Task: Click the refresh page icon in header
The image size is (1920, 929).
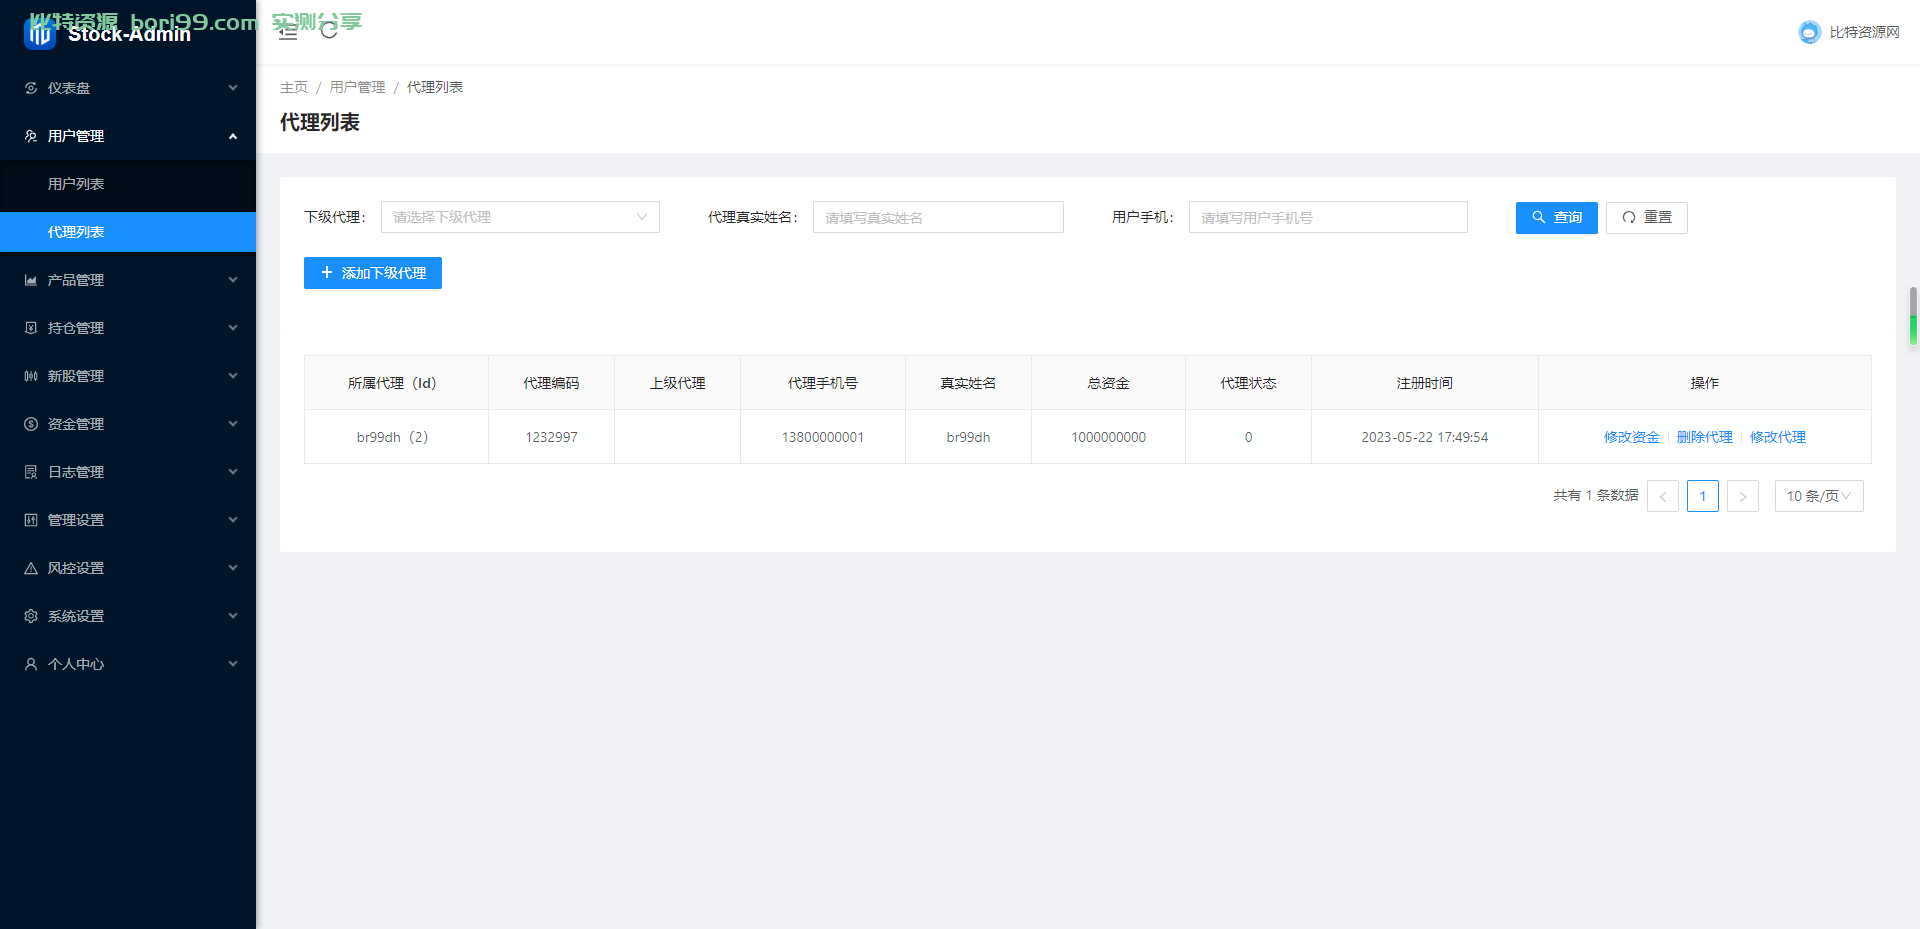Action: [x=329, y=32]
